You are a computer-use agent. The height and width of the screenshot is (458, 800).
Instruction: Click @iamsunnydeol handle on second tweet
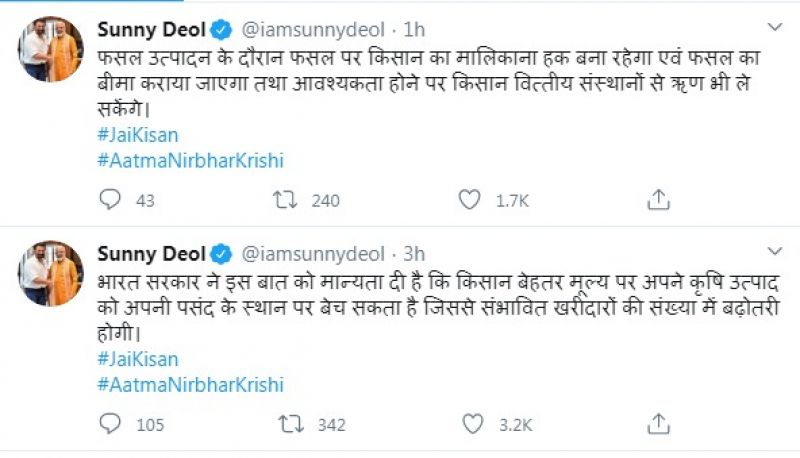coord(310,254)
